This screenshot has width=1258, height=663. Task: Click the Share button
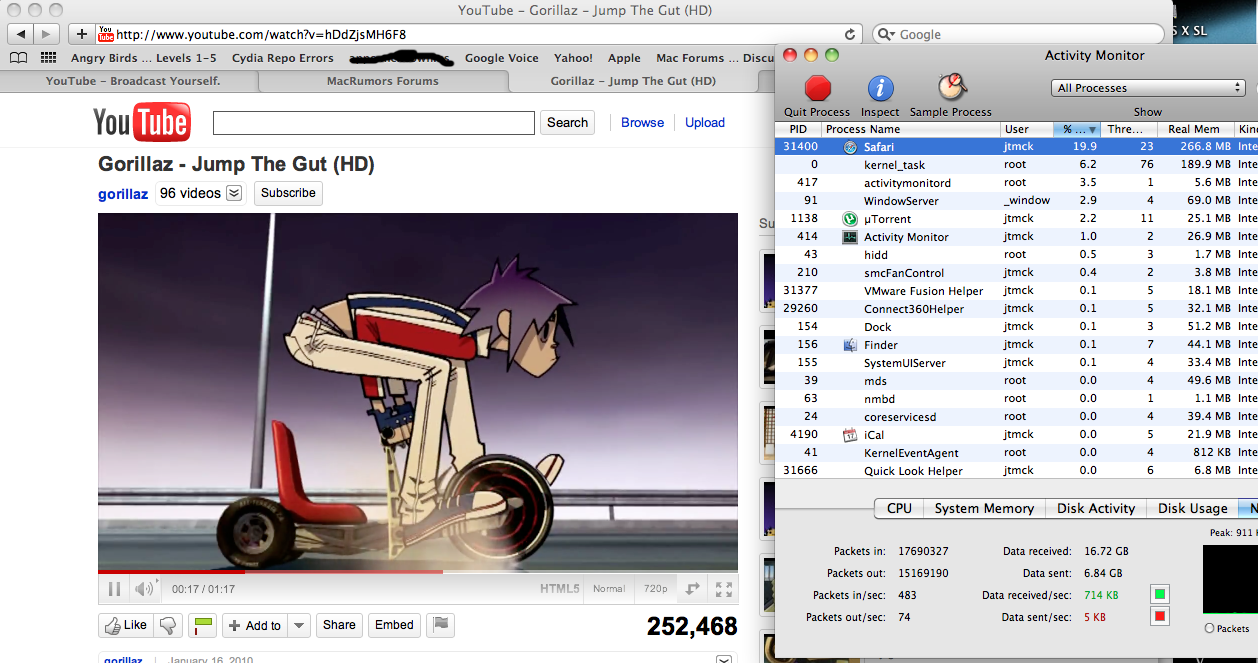pyautogui.click(x=339, y=625)
